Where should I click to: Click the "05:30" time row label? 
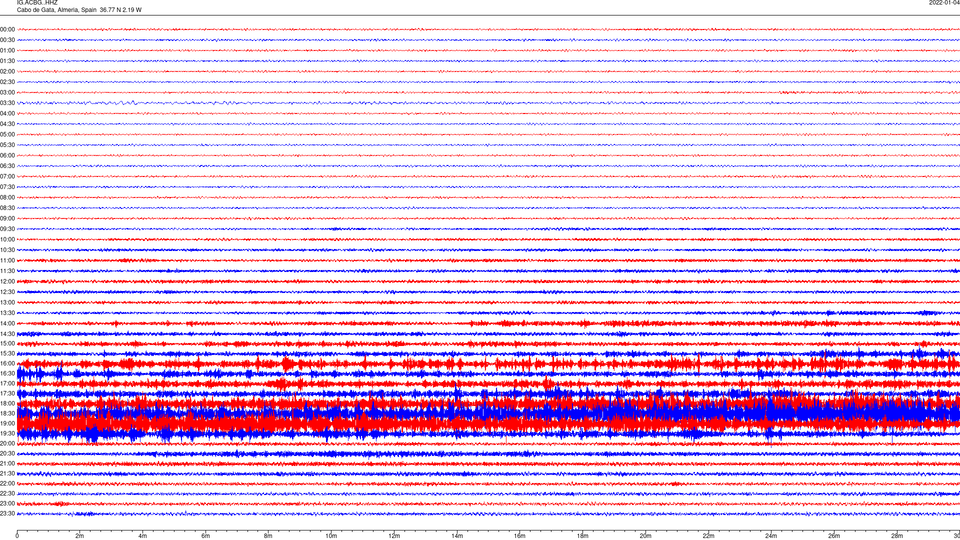[x=7, y=145]
